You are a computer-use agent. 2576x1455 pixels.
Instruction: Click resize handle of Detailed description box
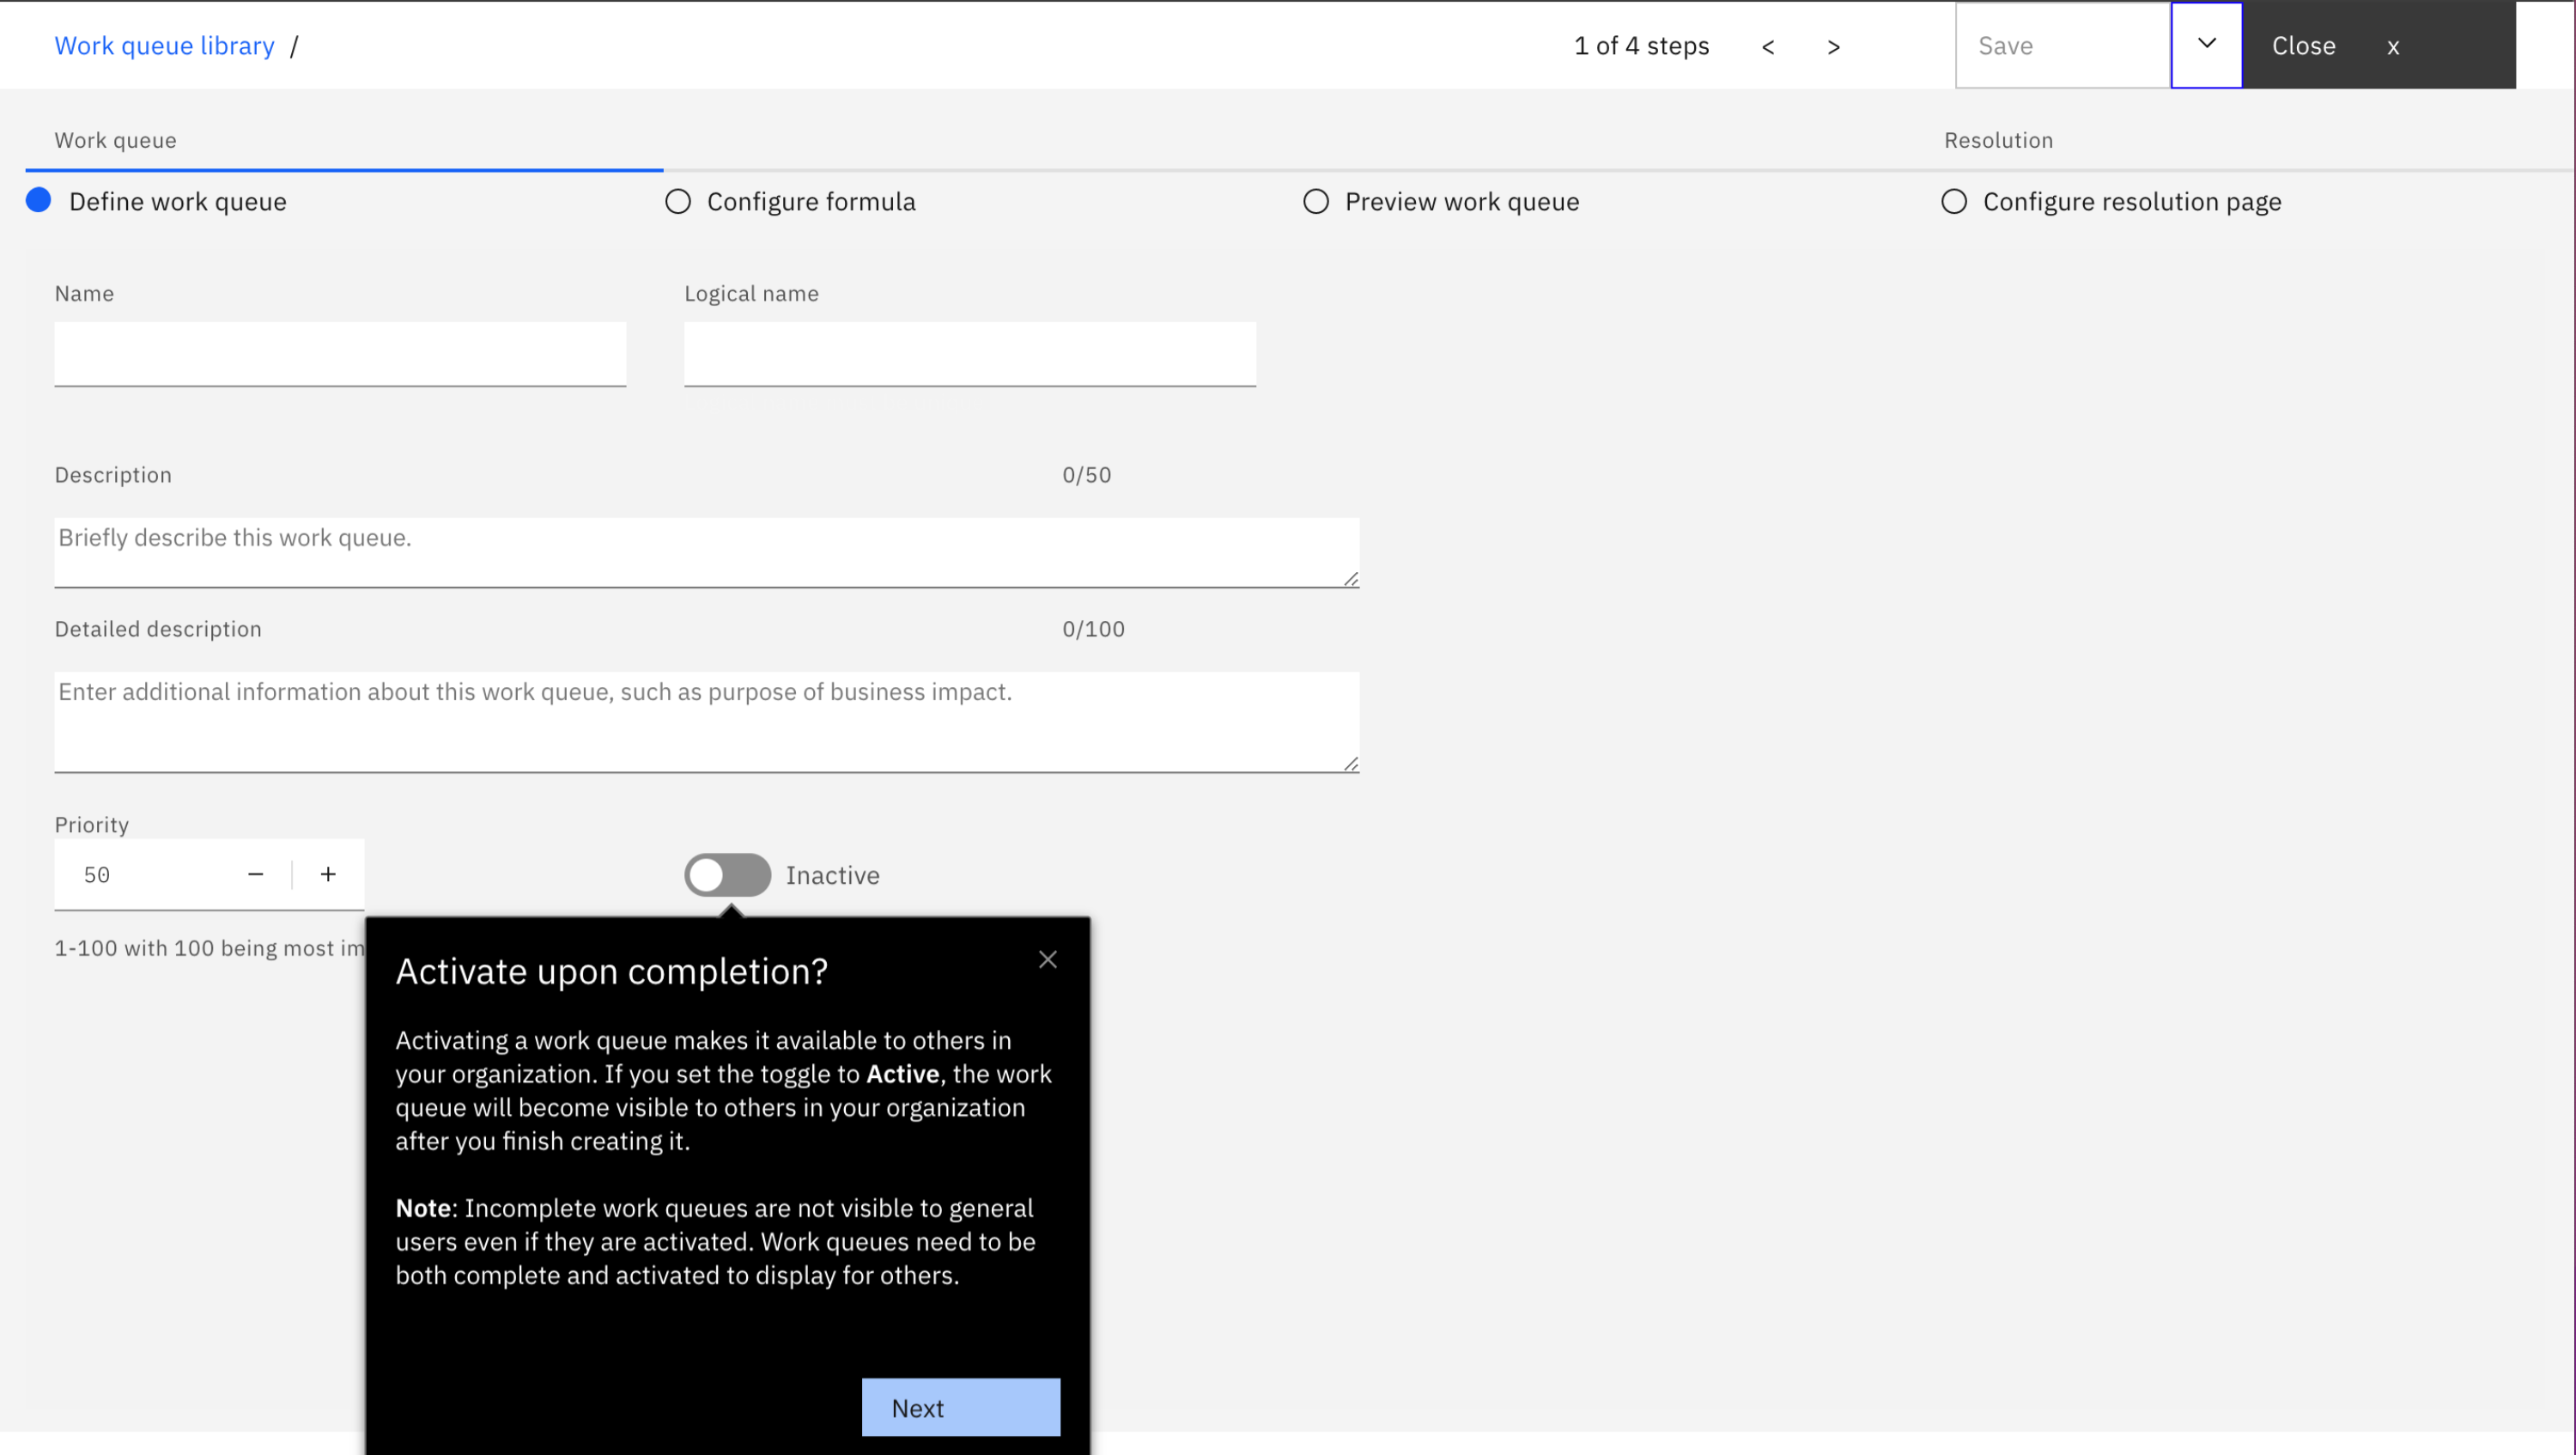(x=1351, y=764)
